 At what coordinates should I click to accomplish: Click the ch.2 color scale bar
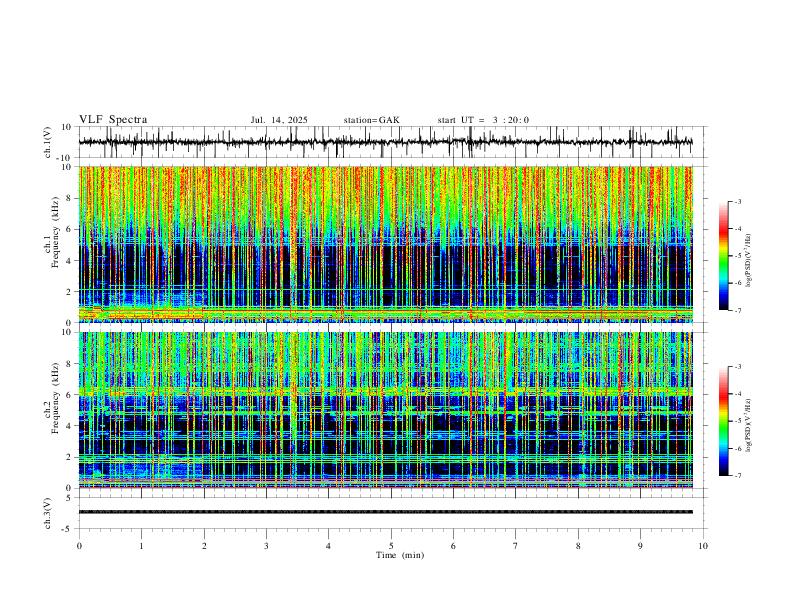(724, 421)
